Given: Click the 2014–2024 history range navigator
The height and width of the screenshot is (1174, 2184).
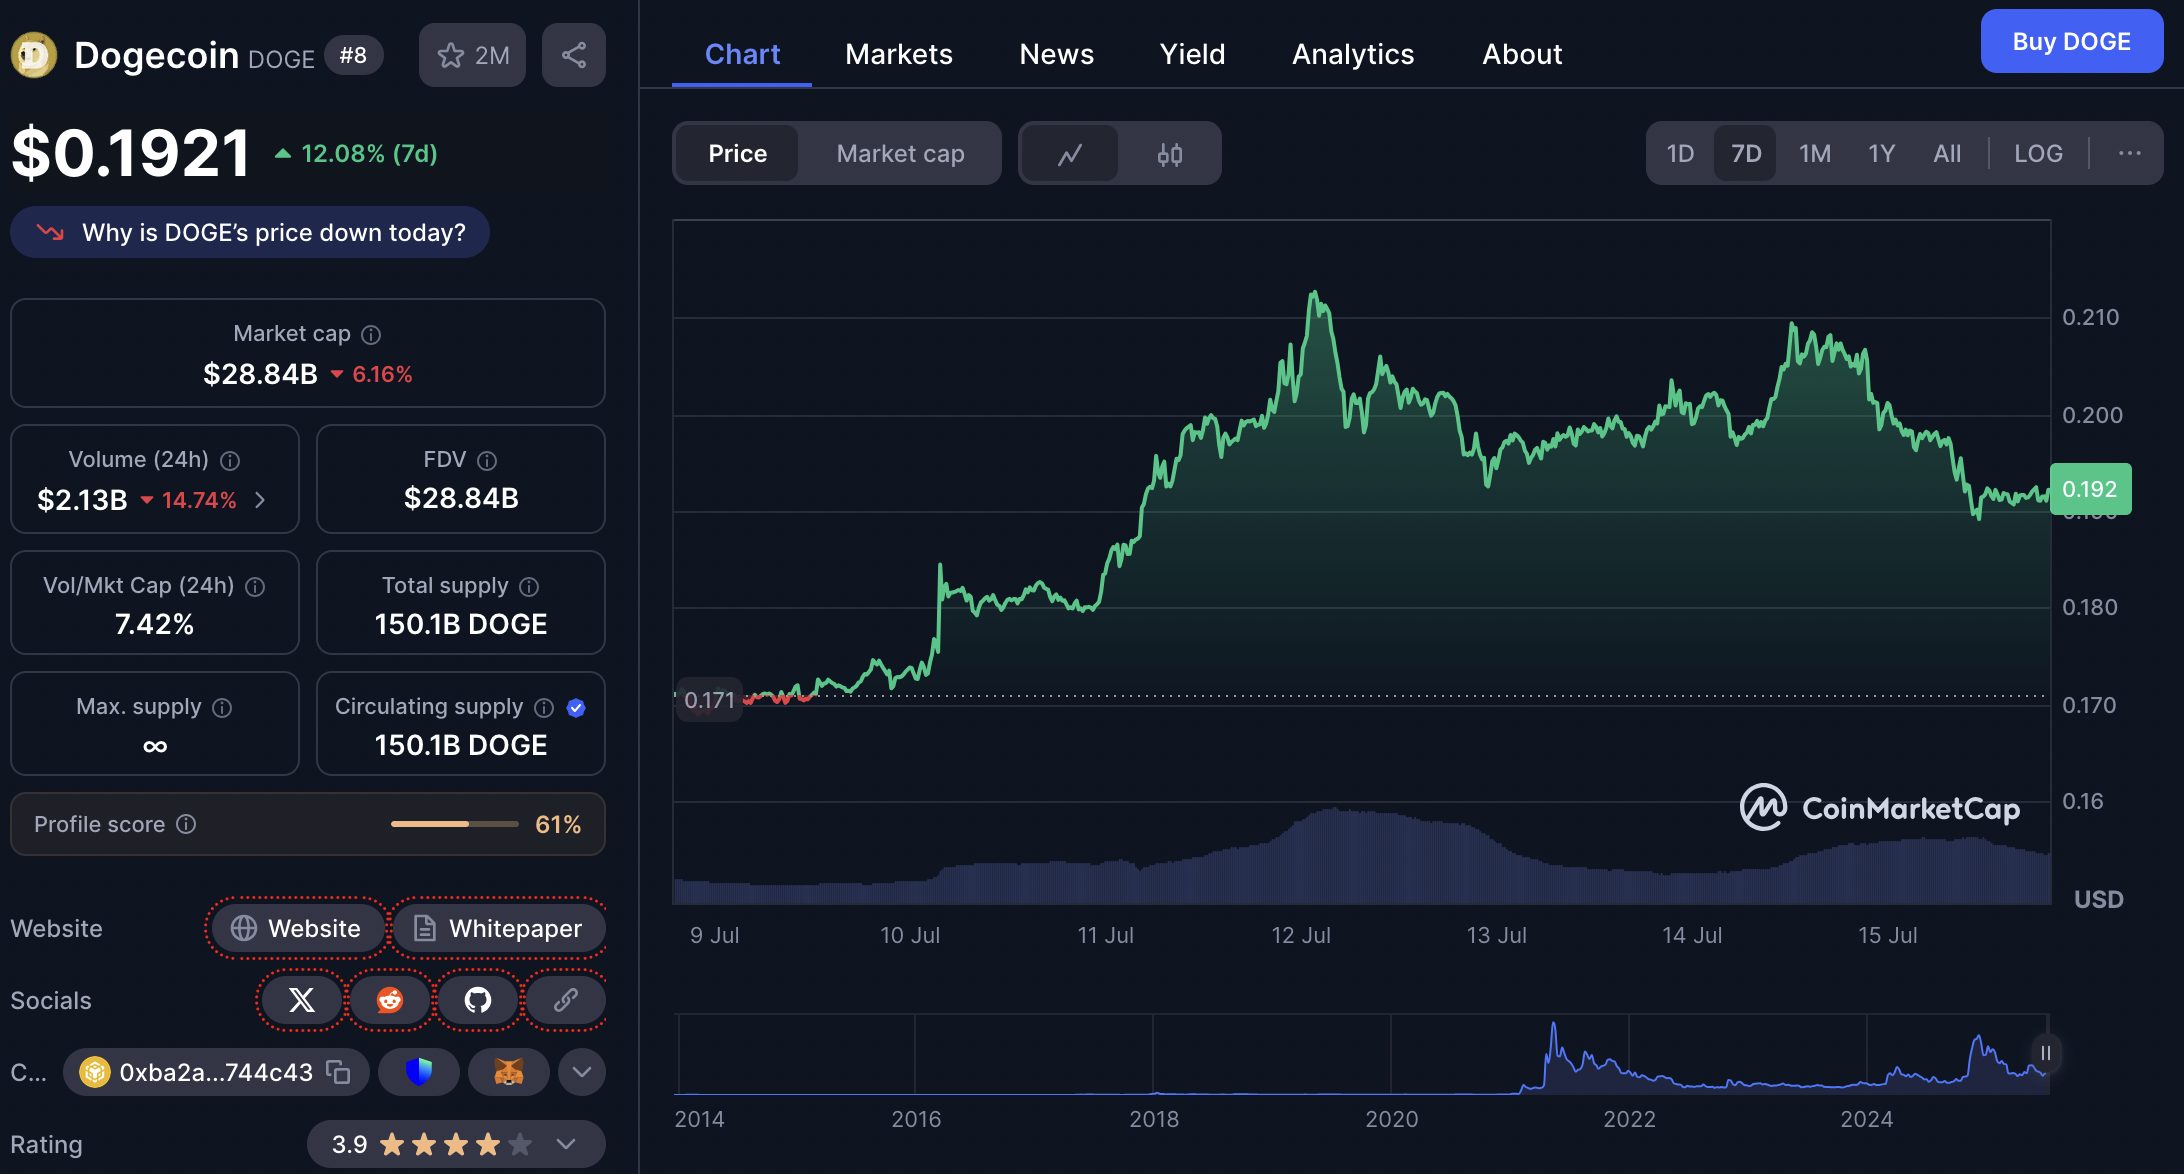Looking at the screenshot, I should [1362, 1055].
